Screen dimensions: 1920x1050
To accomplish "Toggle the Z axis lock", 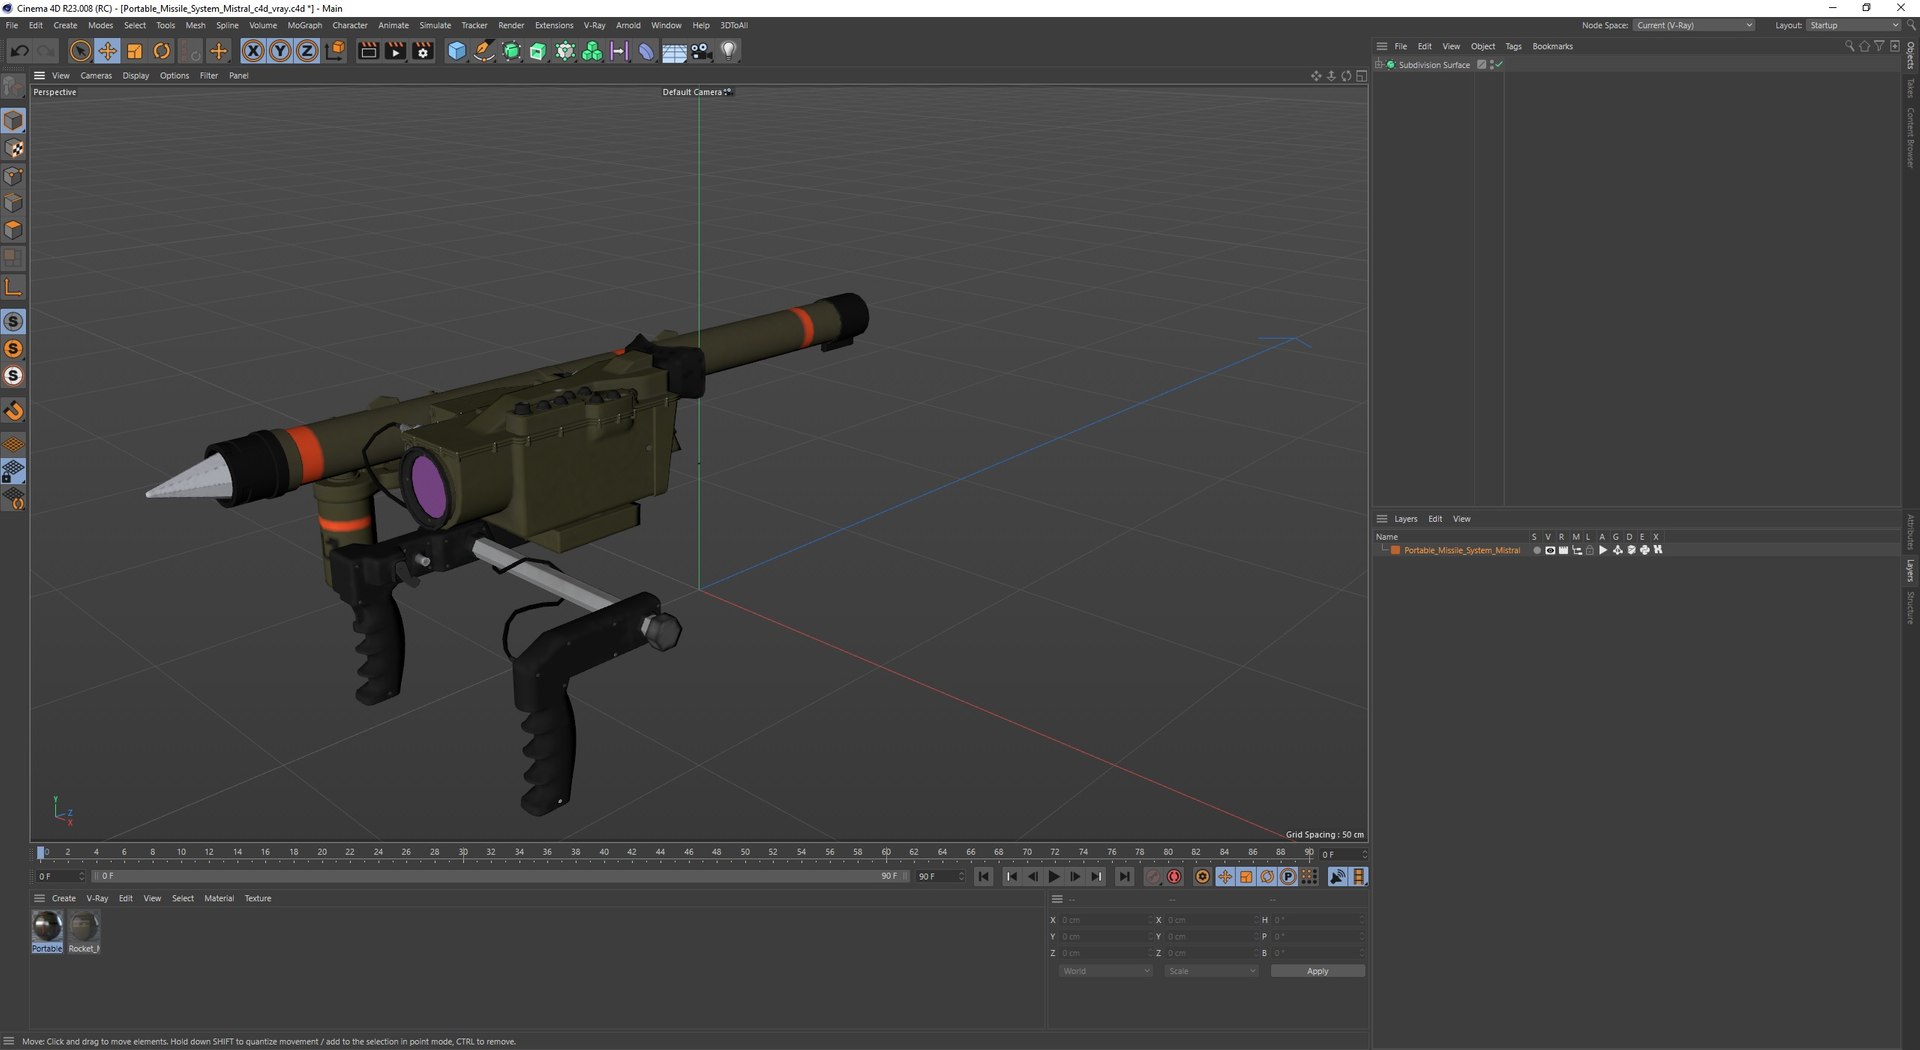I will (x=307, y=51).
